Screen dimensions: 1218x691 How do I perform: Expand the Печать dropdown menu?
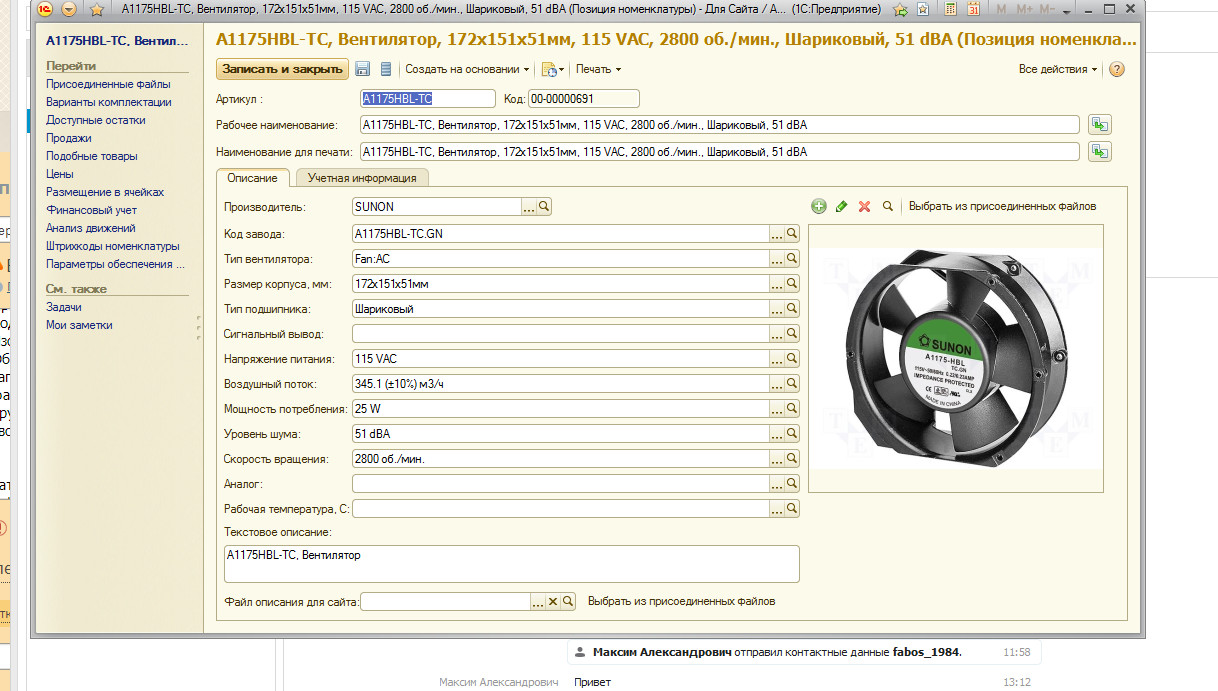click(x=598, y=69)
